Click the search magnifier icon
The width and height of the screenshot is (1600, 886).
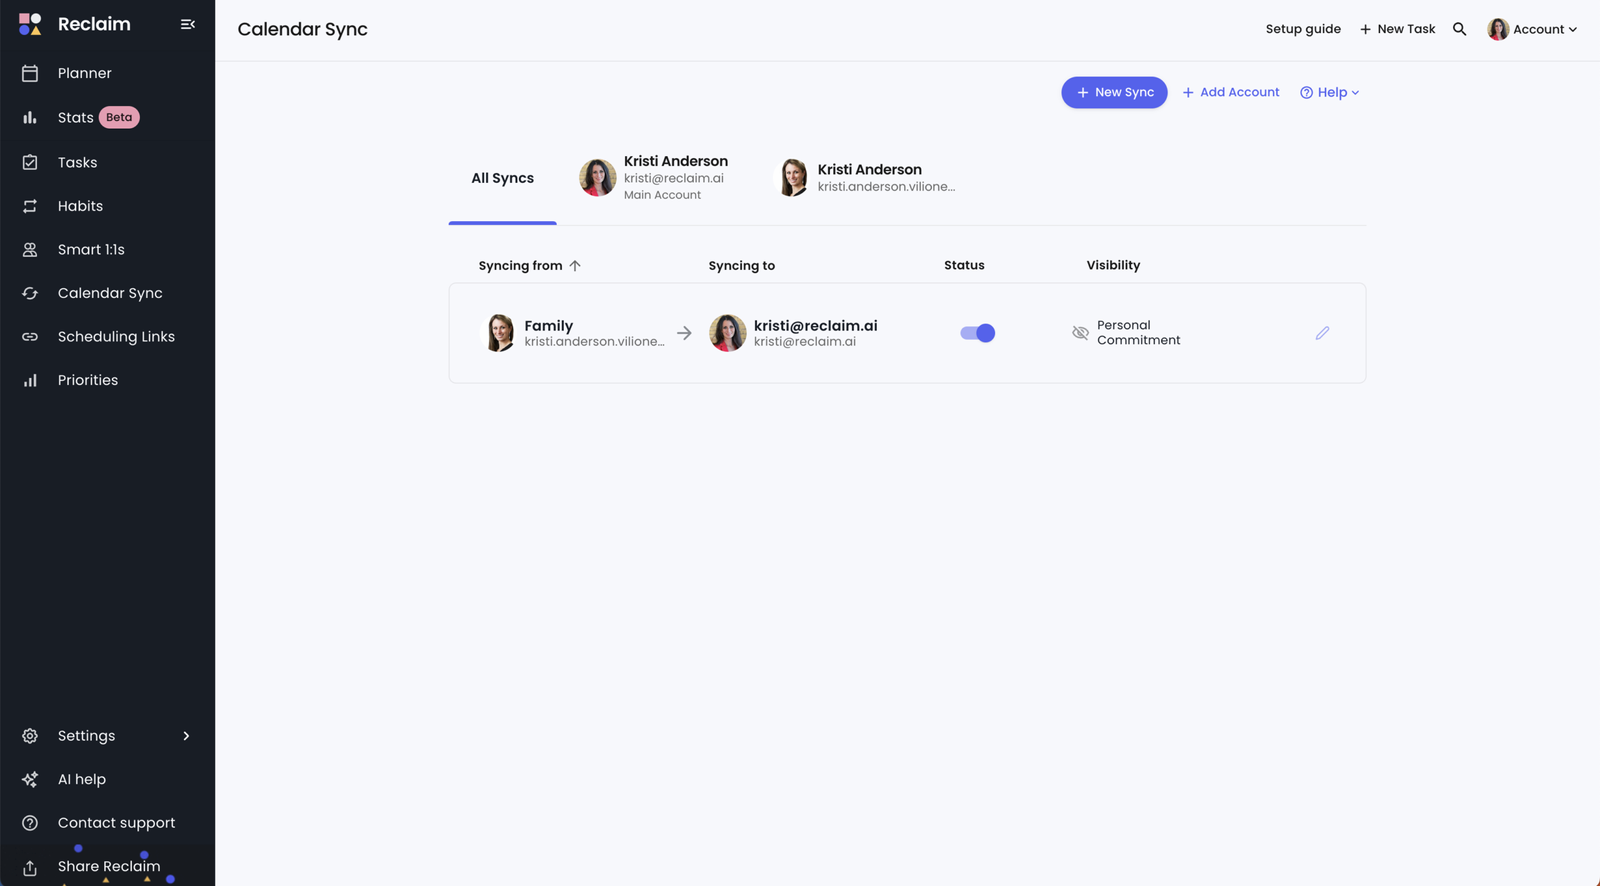[x=1459, y=29]
